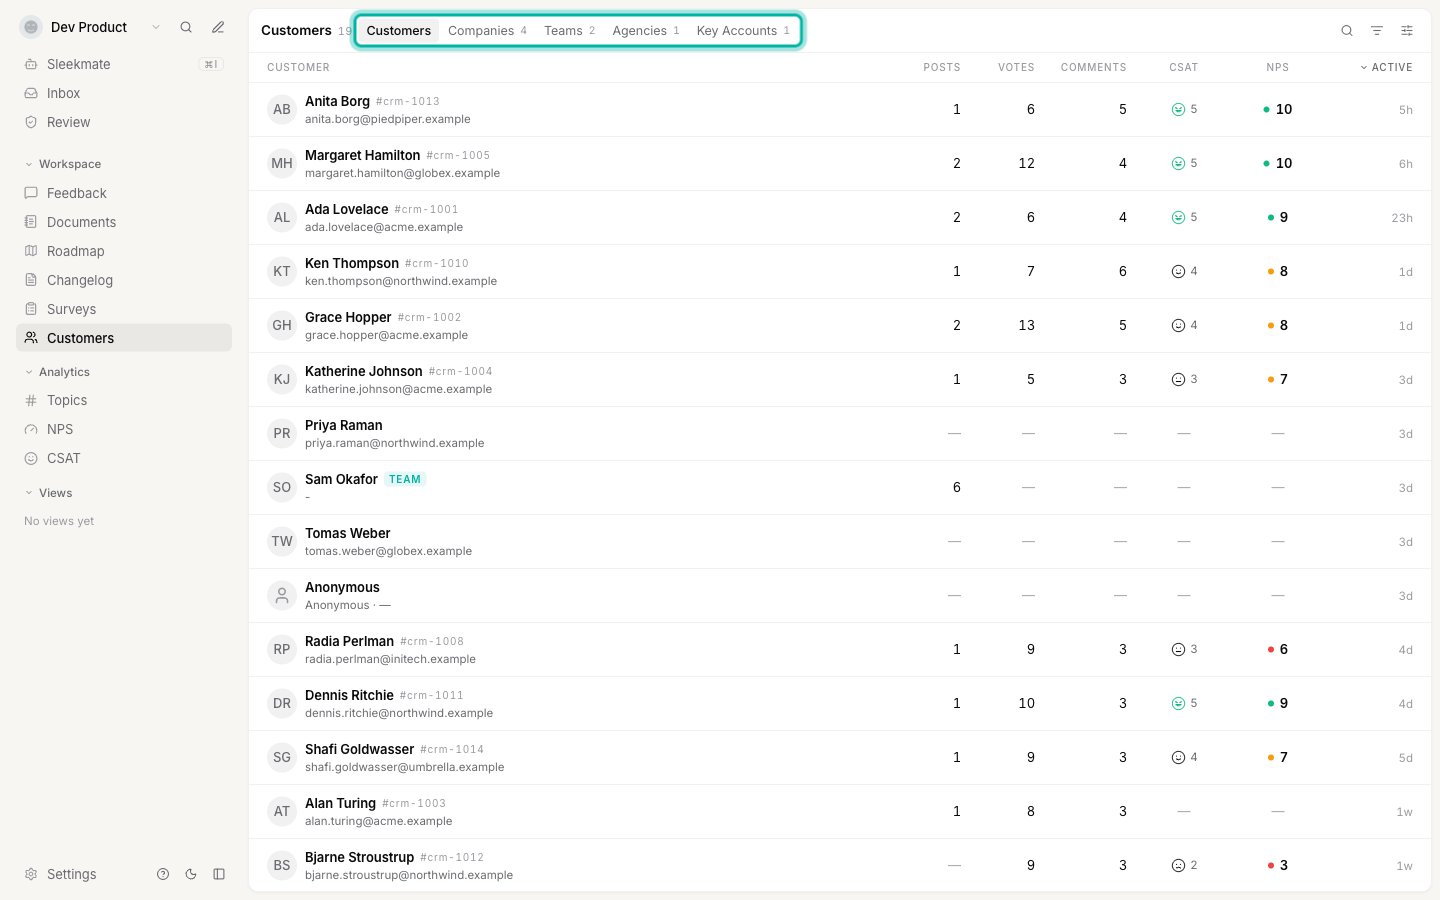Click Ken Thompson's CSAT face icon
The width and height of the screenshot is (1440, 900).
click(x=1178, y=272)
